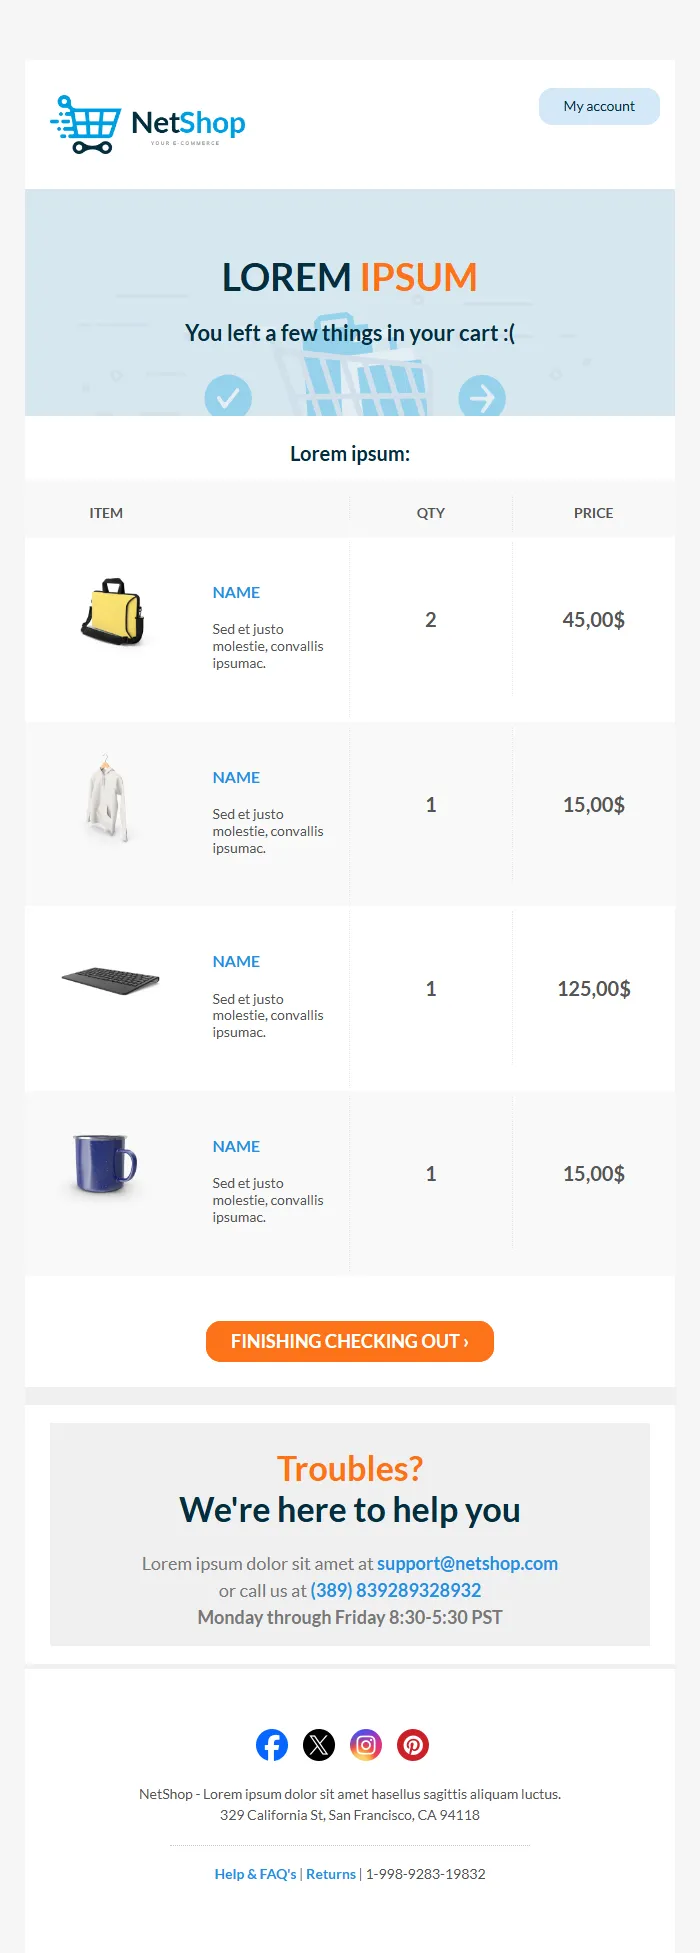Click the (389) 839289328932 phone link
Image resolution: width=700 pixels, height=1953 pixels.
click(x=396, y=1590)
